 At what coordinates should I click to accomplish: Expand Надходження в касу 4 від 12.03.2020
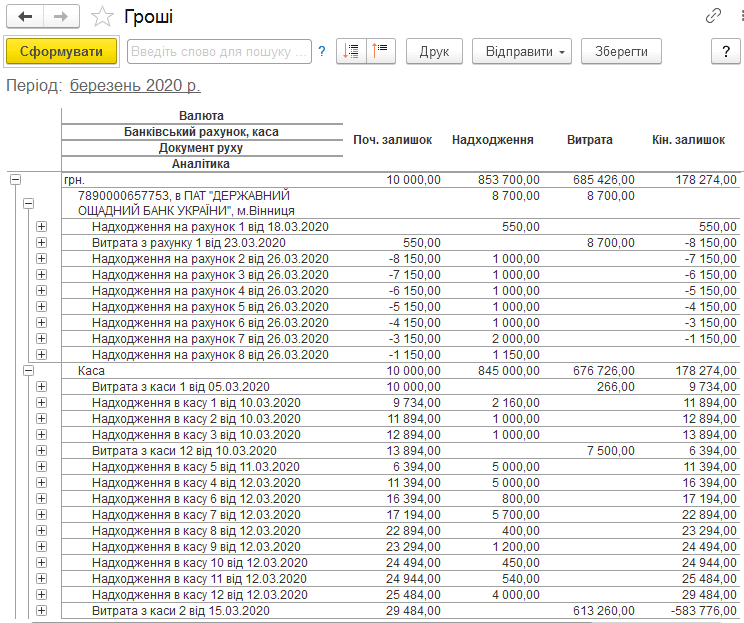[42, 483]
